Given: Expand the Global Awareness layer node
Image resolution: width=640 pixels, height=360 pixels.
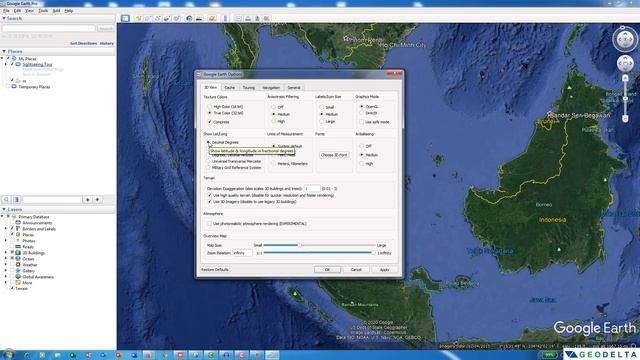Looking at the screenshot, I should tap(6, 277).
